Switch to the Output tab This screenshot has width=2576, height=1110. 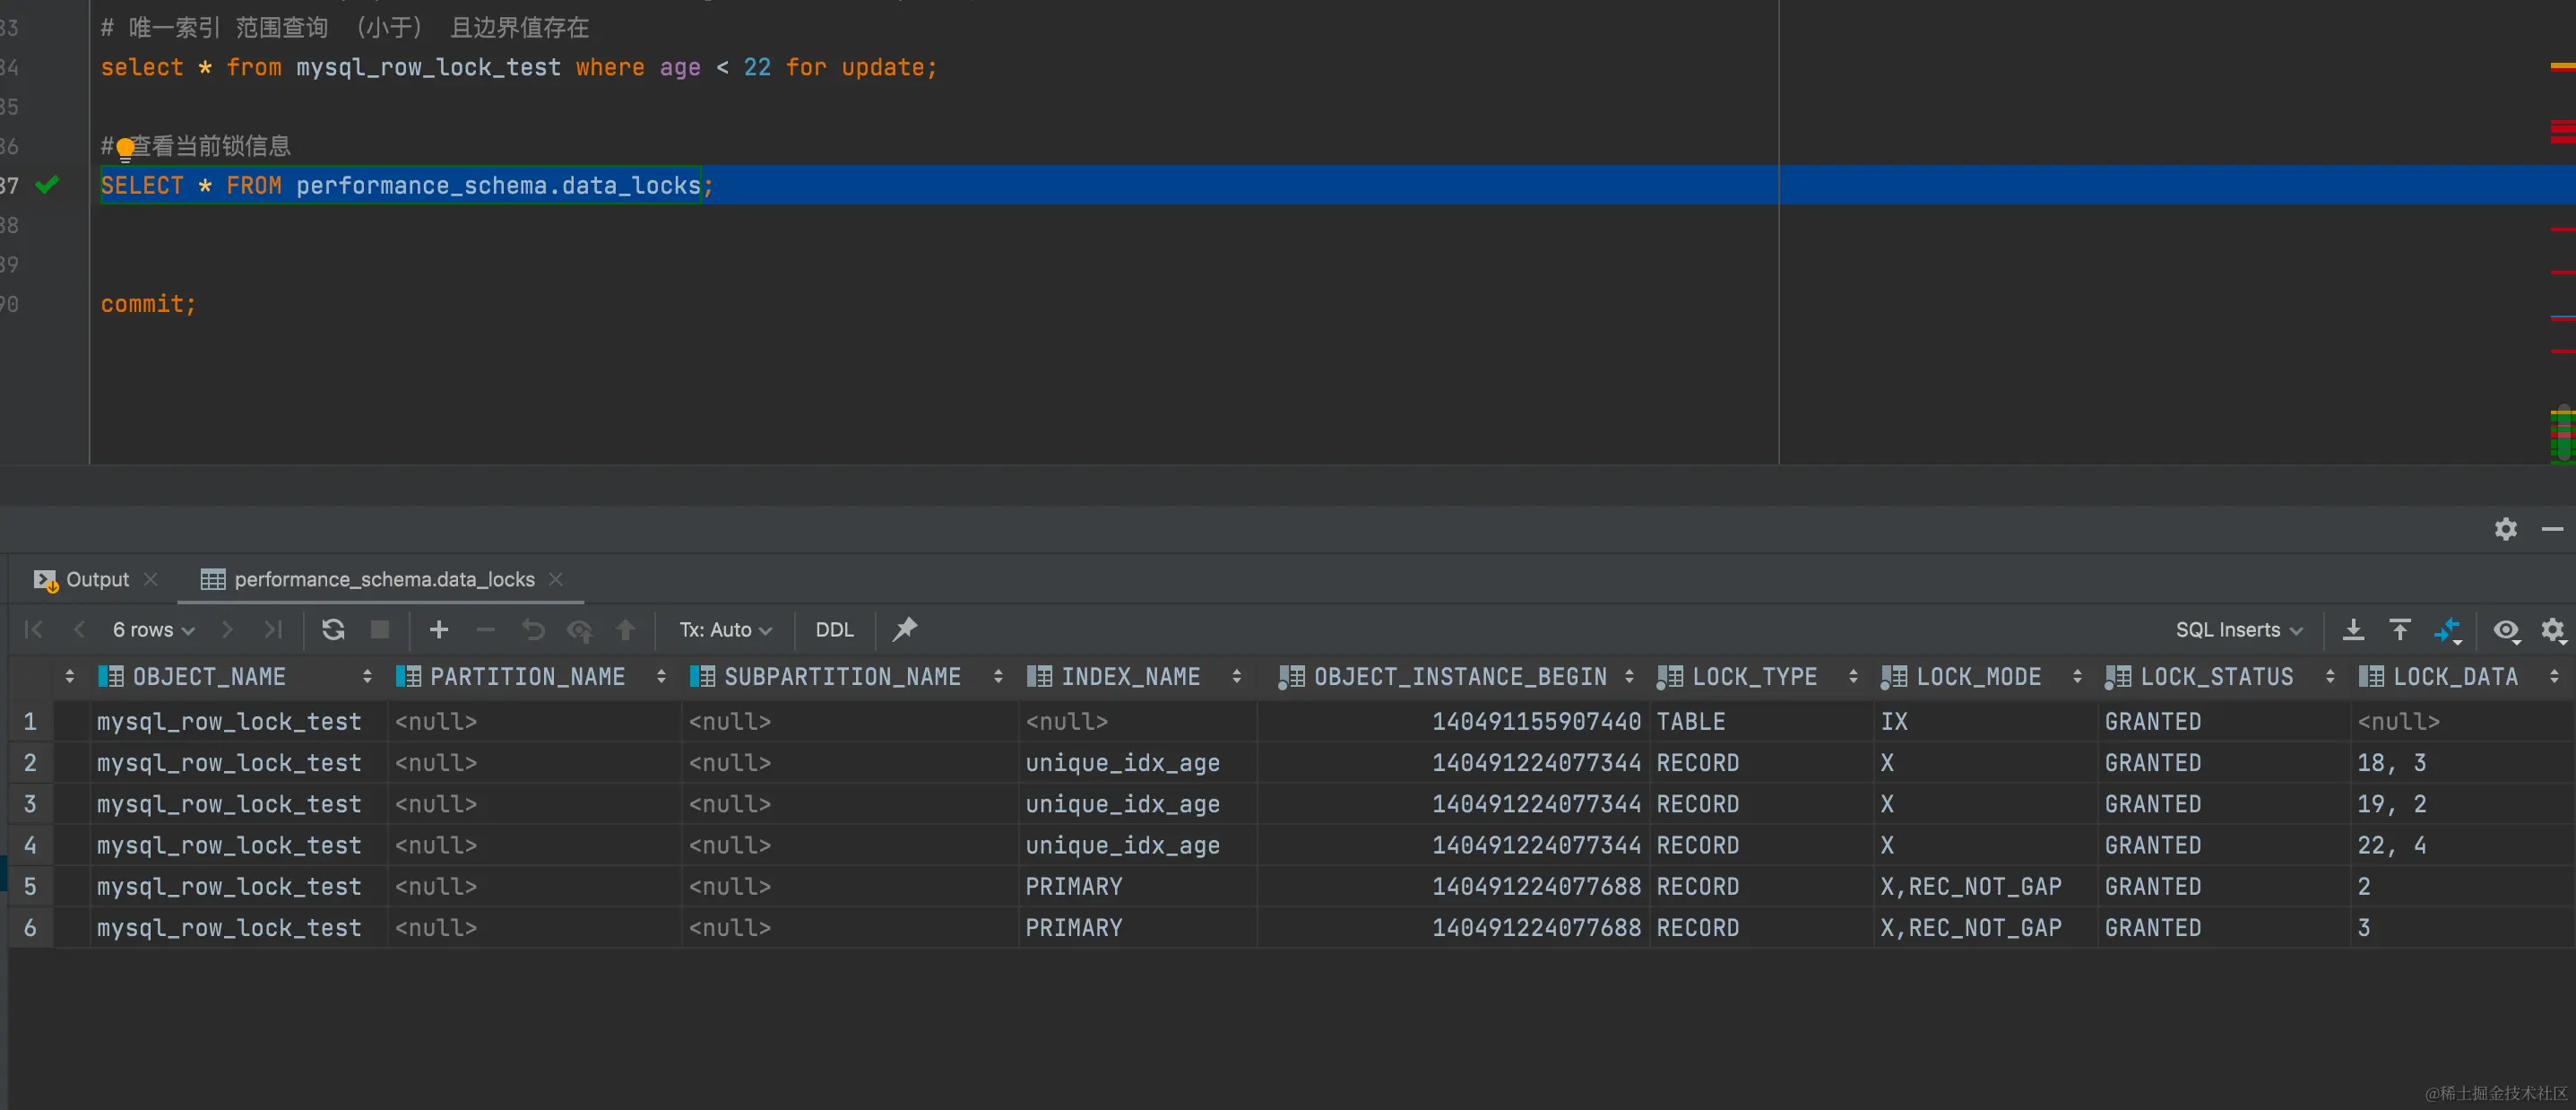tap(96, 579)
